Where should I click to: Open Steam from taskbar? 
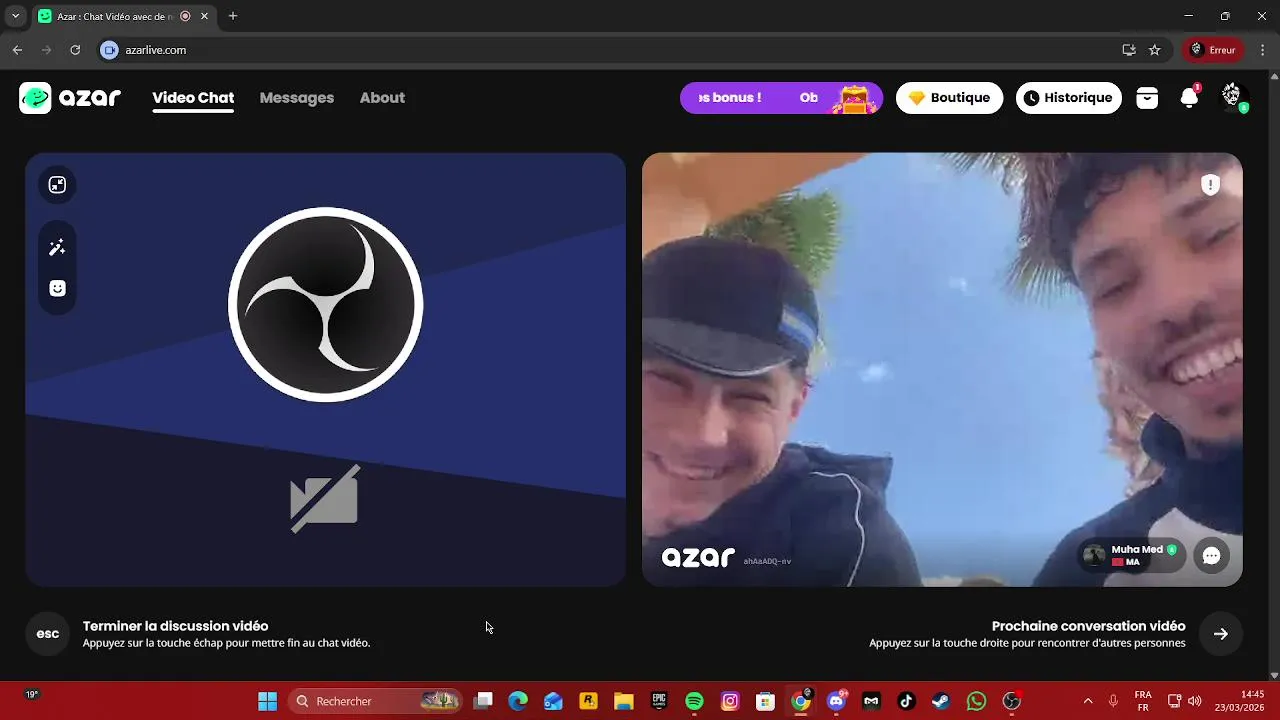coord(941,701)
